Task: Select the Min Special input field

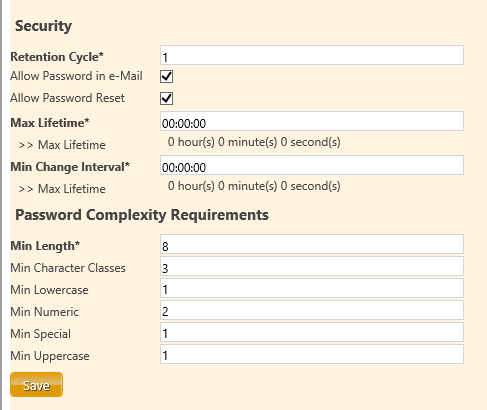Action: click(312, 332)
